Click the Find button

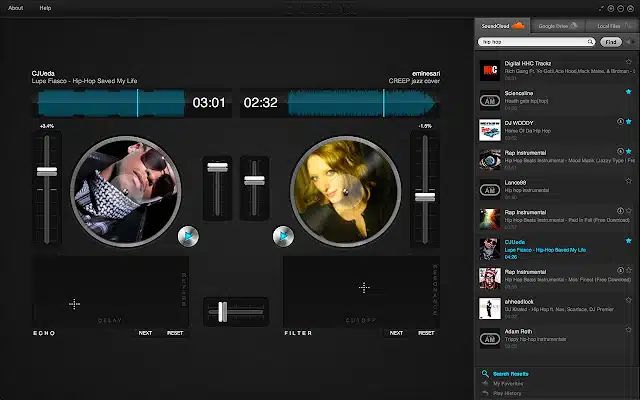[611, 42]
